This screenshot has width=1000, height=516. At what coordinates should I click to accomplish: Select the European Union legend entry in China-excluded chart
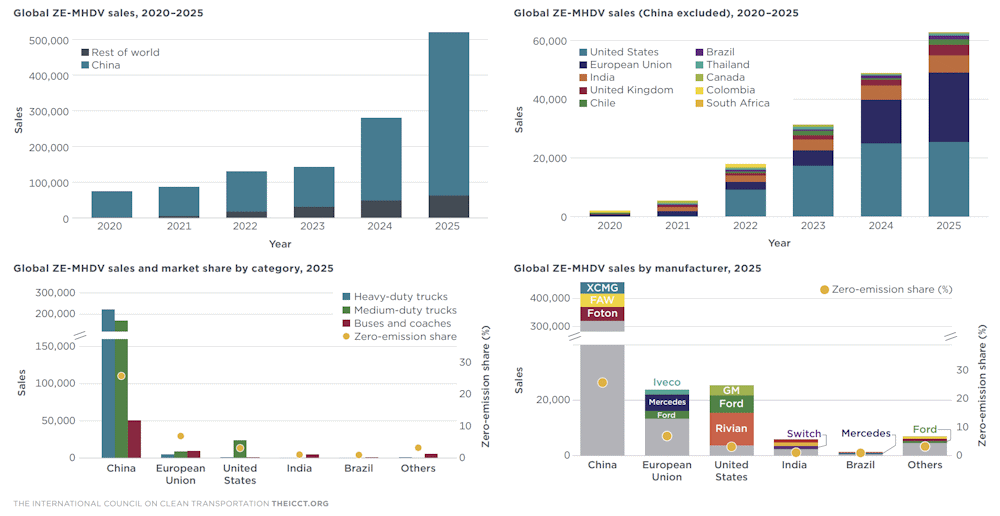[626, 65]
